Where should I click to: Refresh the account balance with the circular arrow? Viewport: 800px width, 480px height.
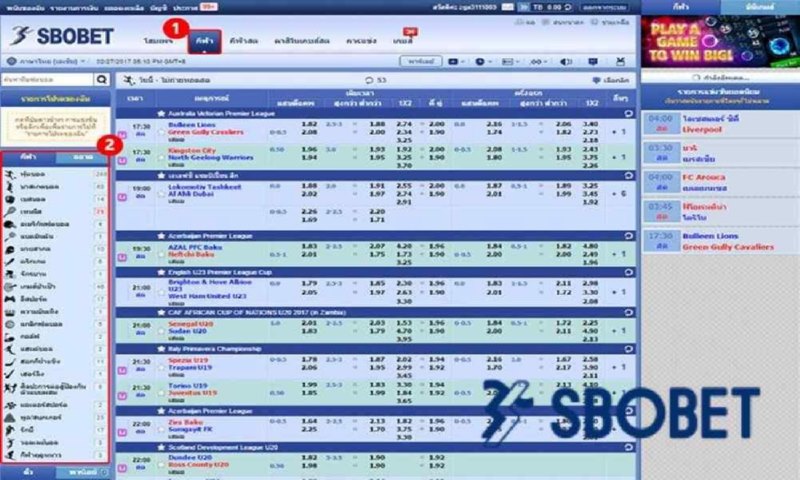point(568,7)
